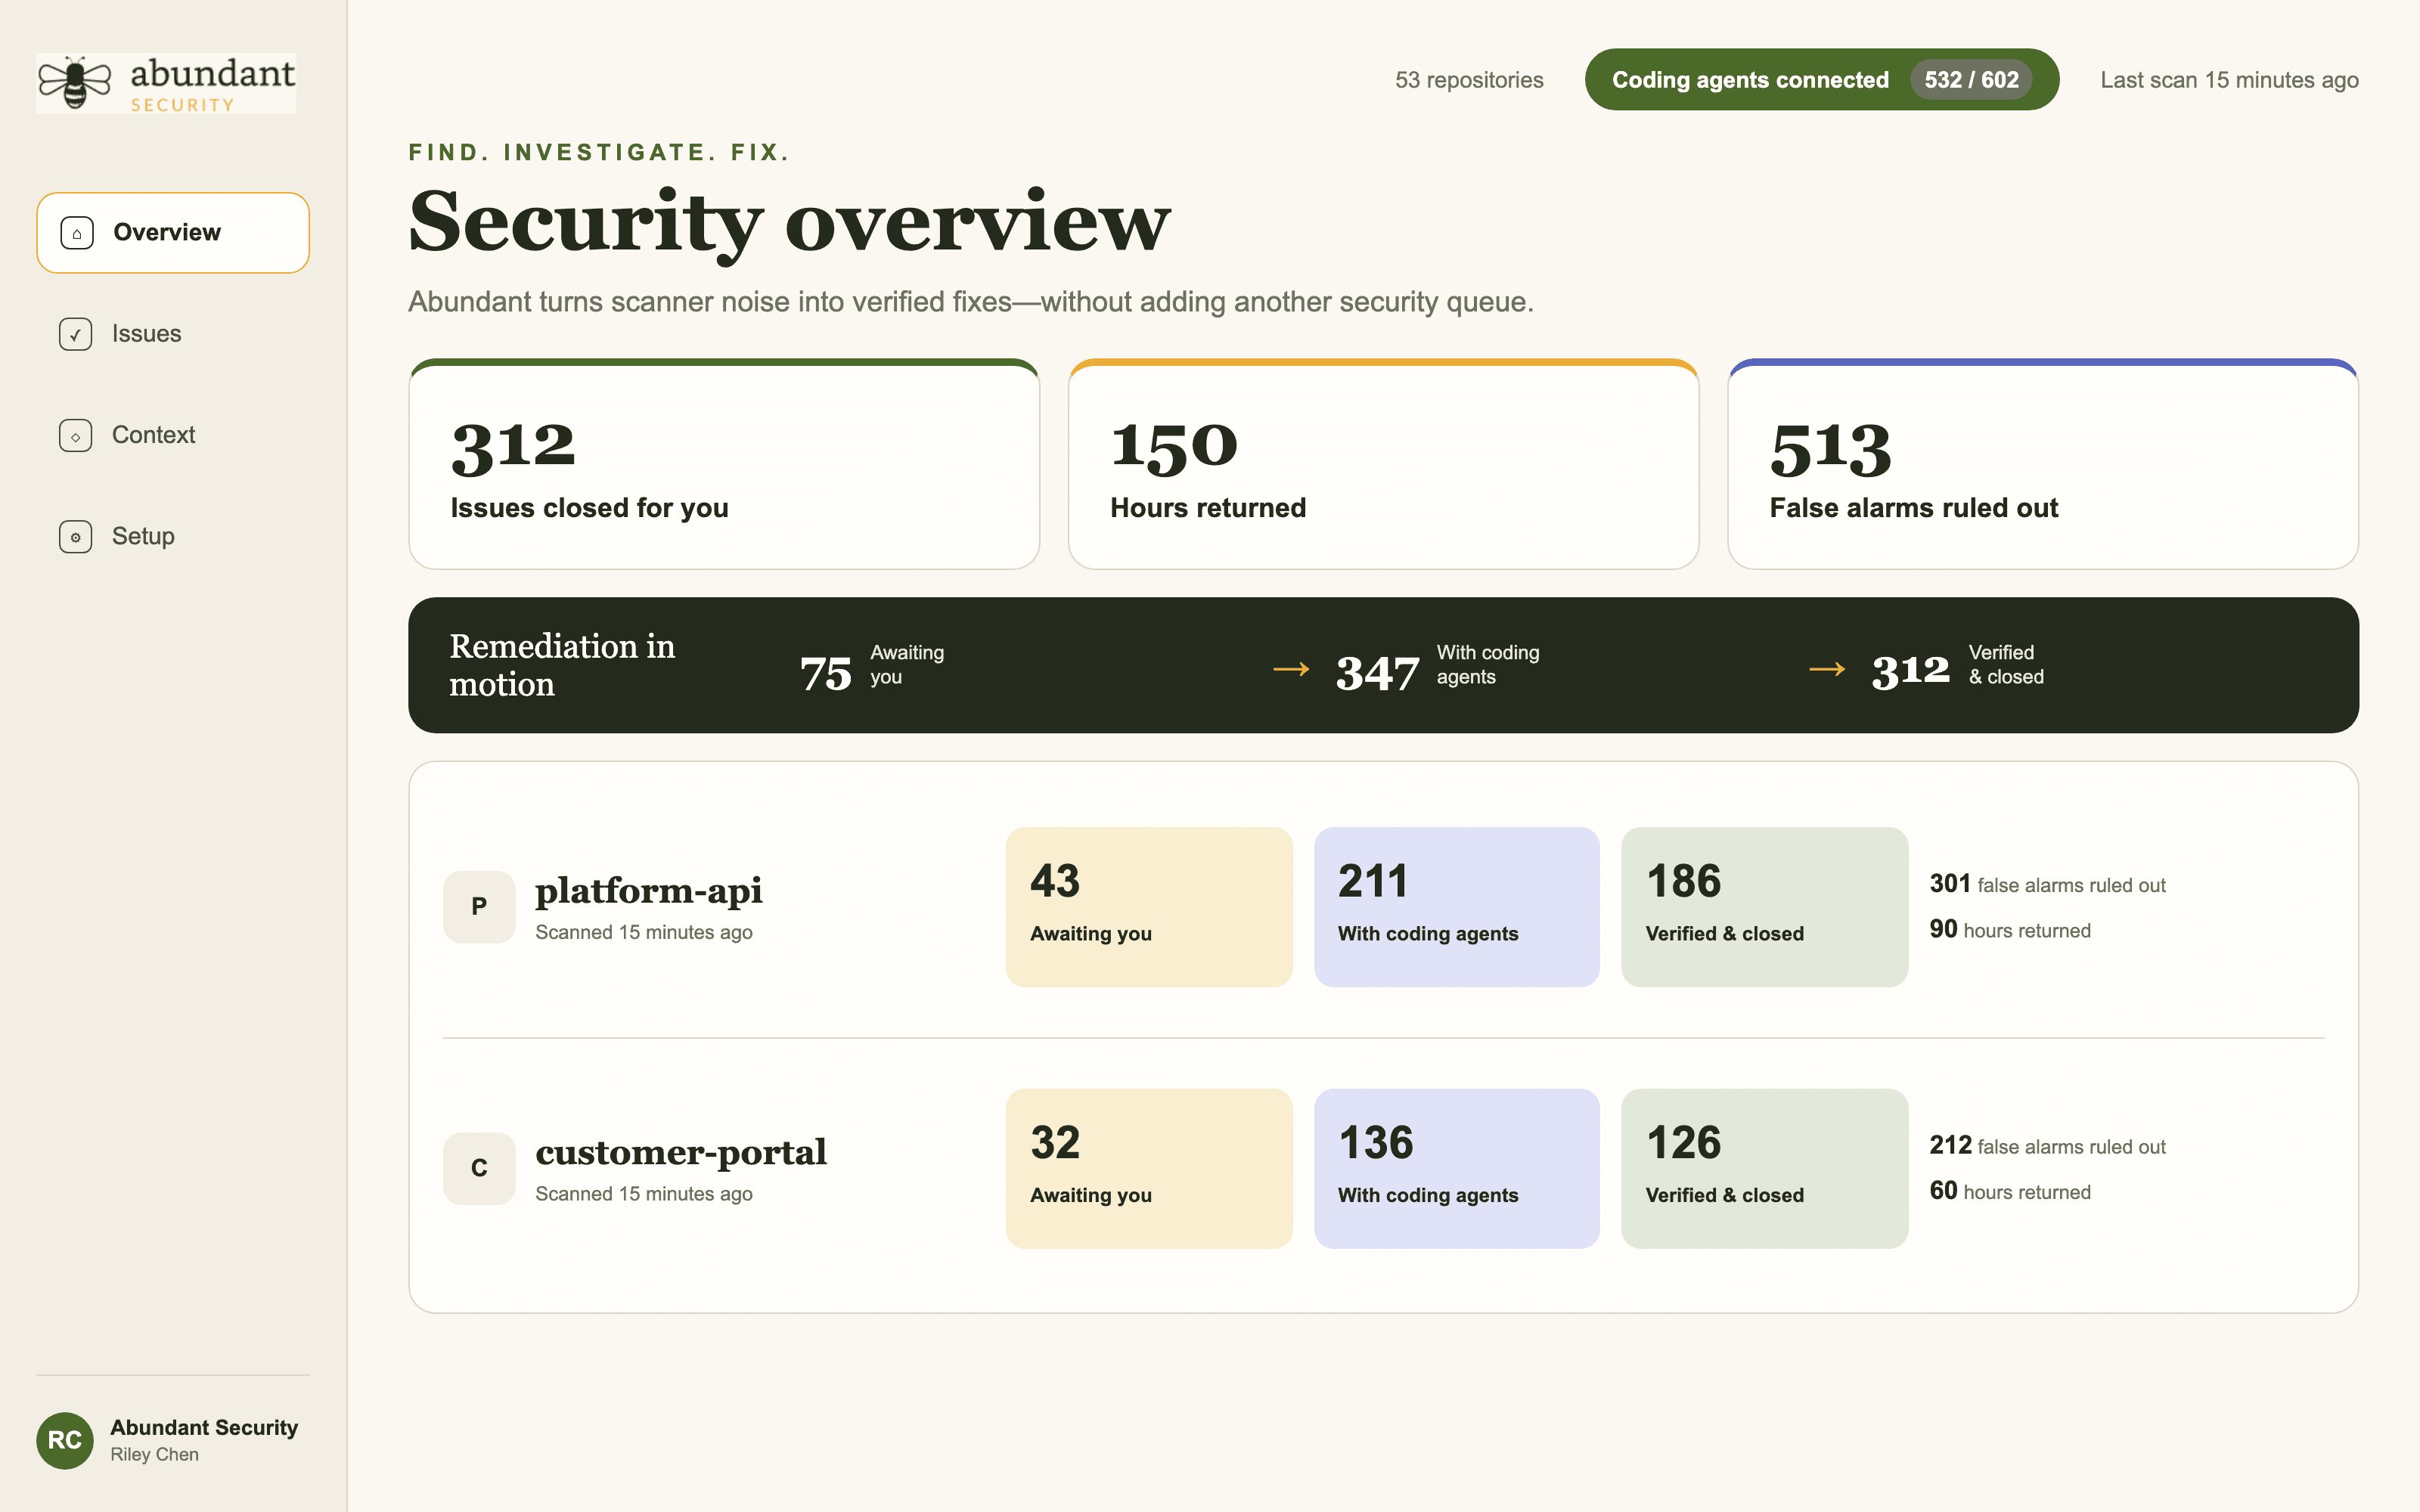Open the 312 Issues closed for you card

click(724, 464)
